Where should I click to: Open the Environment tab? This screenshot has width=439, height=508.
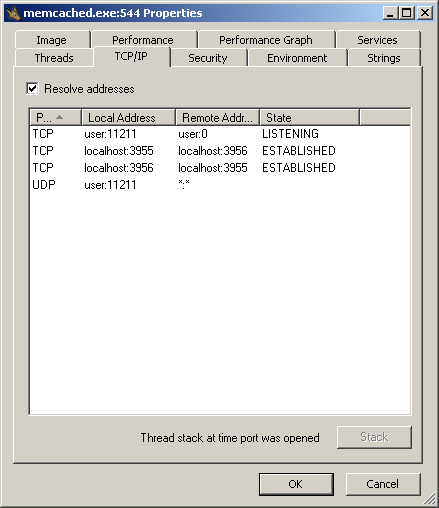click(x=297, y=58)
